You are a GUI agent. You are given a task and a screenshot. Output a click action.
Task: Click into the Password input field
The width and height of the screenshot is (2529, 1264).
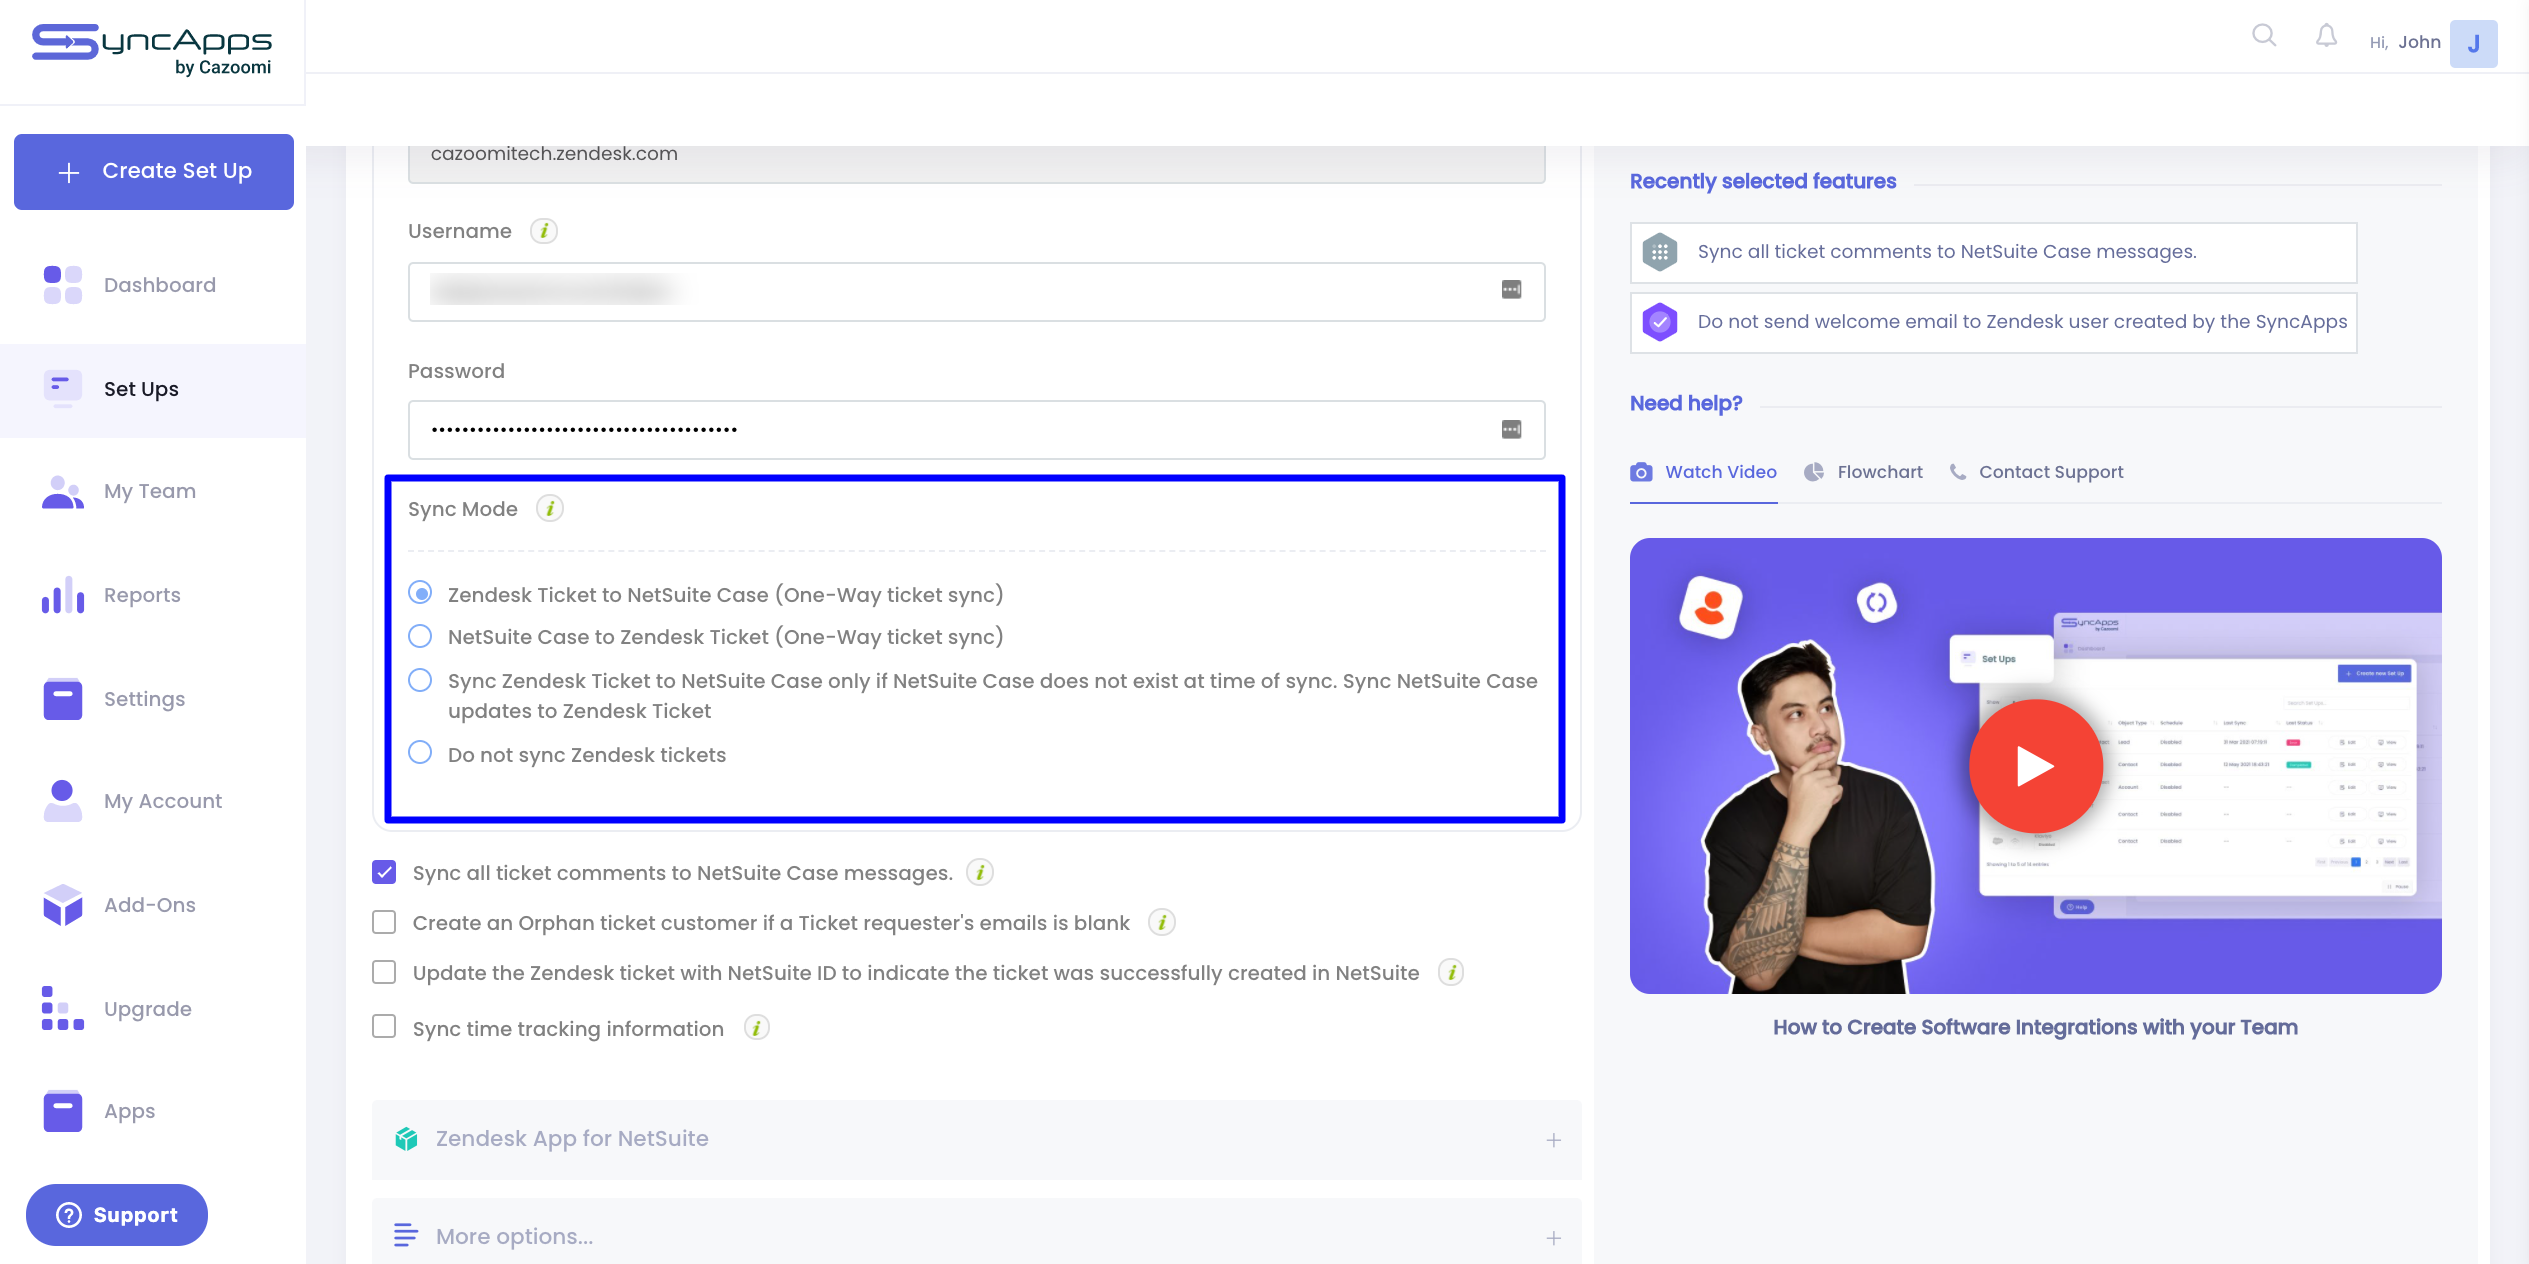pos(976,430)
